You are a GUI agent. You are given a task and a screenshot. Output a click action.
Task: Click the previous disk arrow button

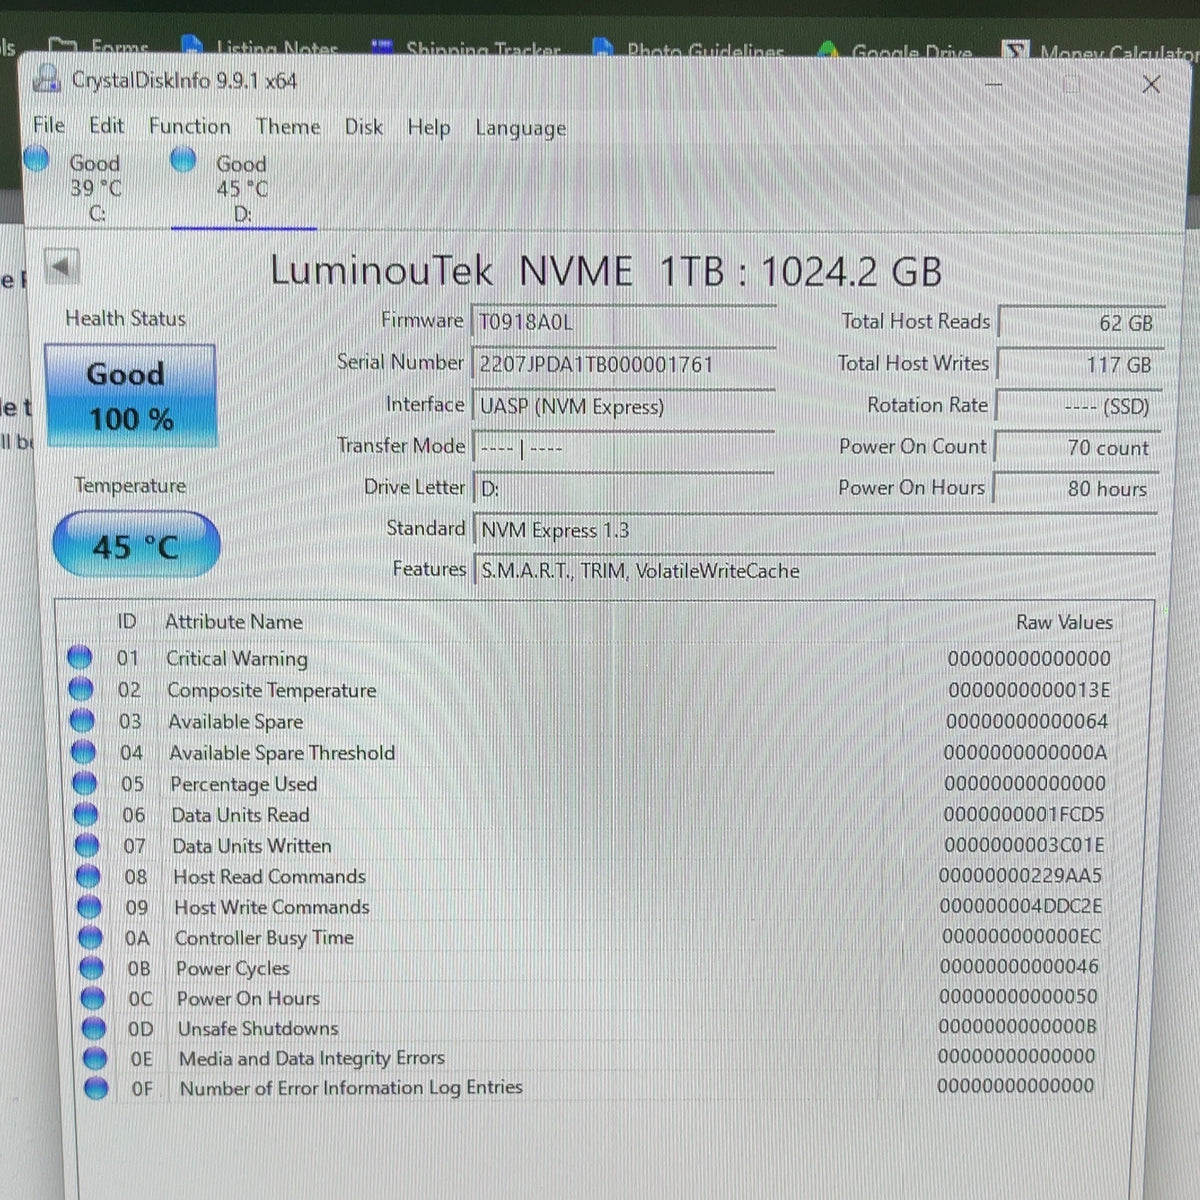62,266
